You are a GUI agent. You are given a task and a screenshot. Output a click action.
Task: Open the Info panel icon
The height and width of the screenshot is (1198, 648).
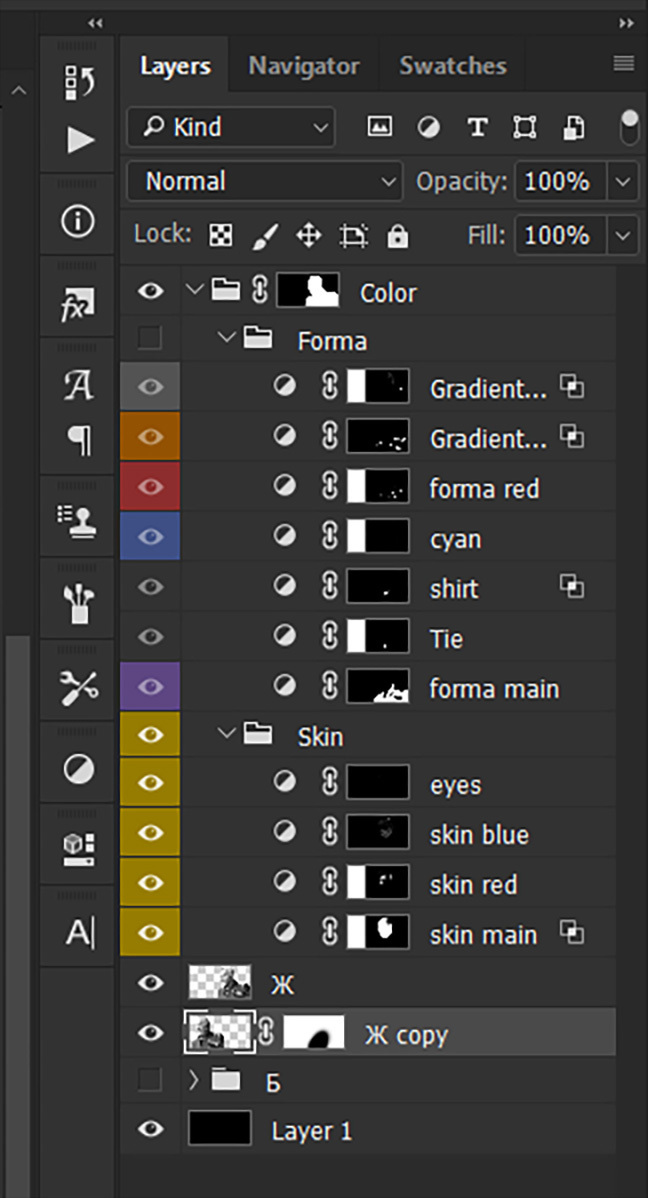[78, 222]
